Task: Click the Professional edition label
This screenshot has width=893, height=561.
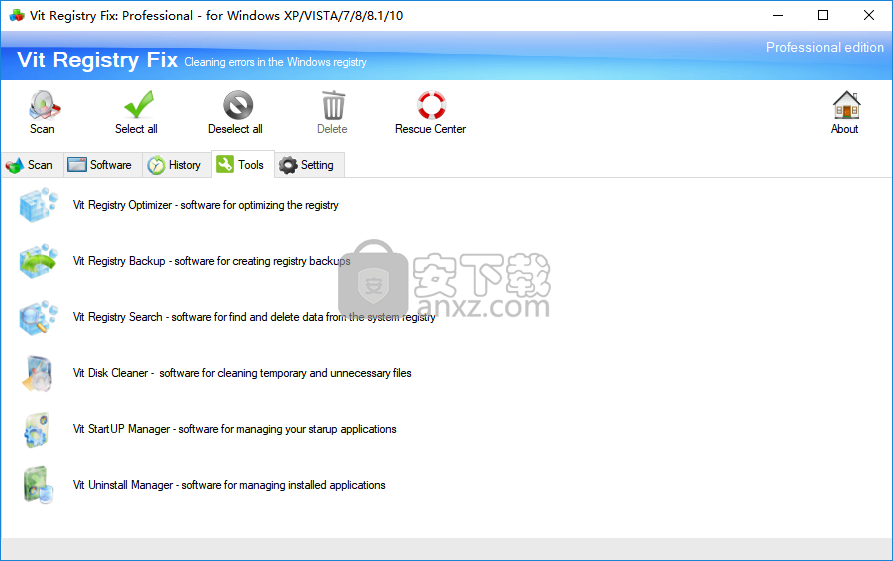Action: pyautogui.click(x=824, y=47)
